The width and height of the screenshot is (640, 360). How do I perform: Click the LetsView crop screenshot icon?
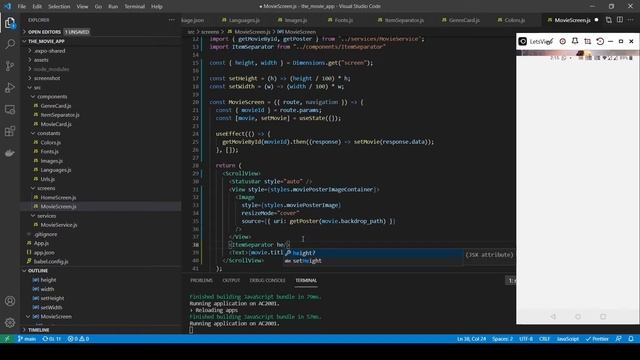pos(587,41)
